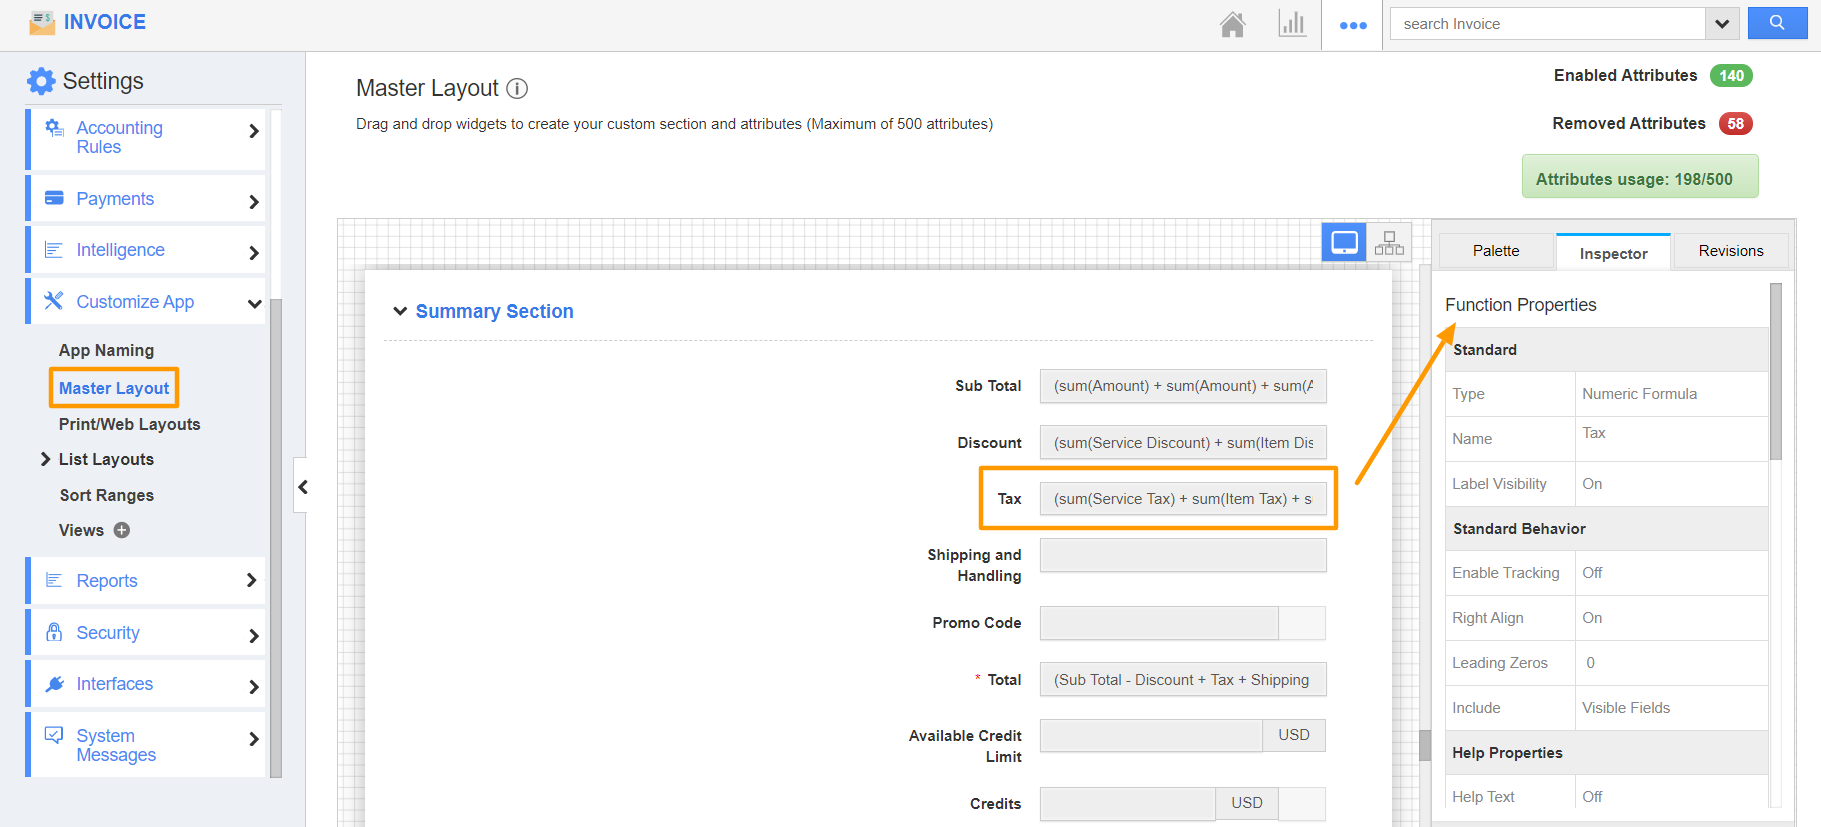This screenshot has width=1821, height=827.
Task: Collapse the settings sidebar with arrow
Action: 302,487
